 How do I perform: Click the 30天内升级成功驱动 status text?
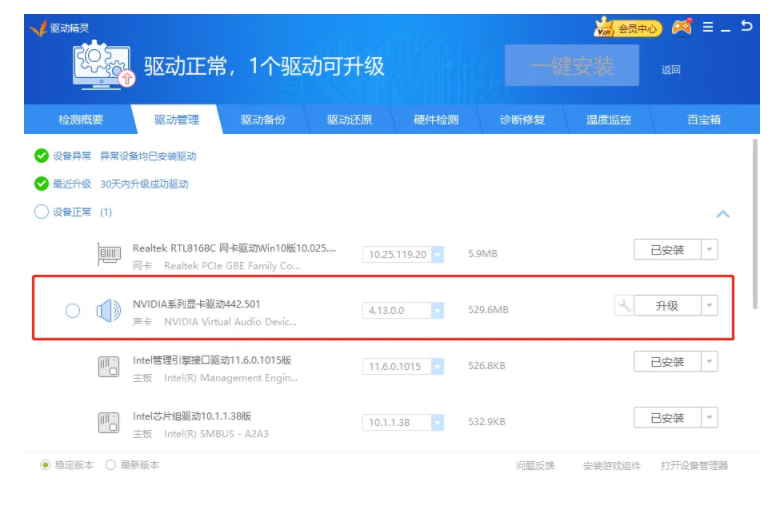[x=144, y=184]
